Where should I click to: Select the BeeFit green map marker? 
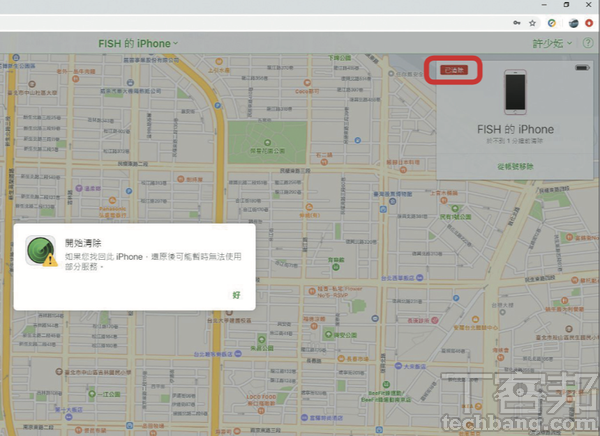pos(386,384)
